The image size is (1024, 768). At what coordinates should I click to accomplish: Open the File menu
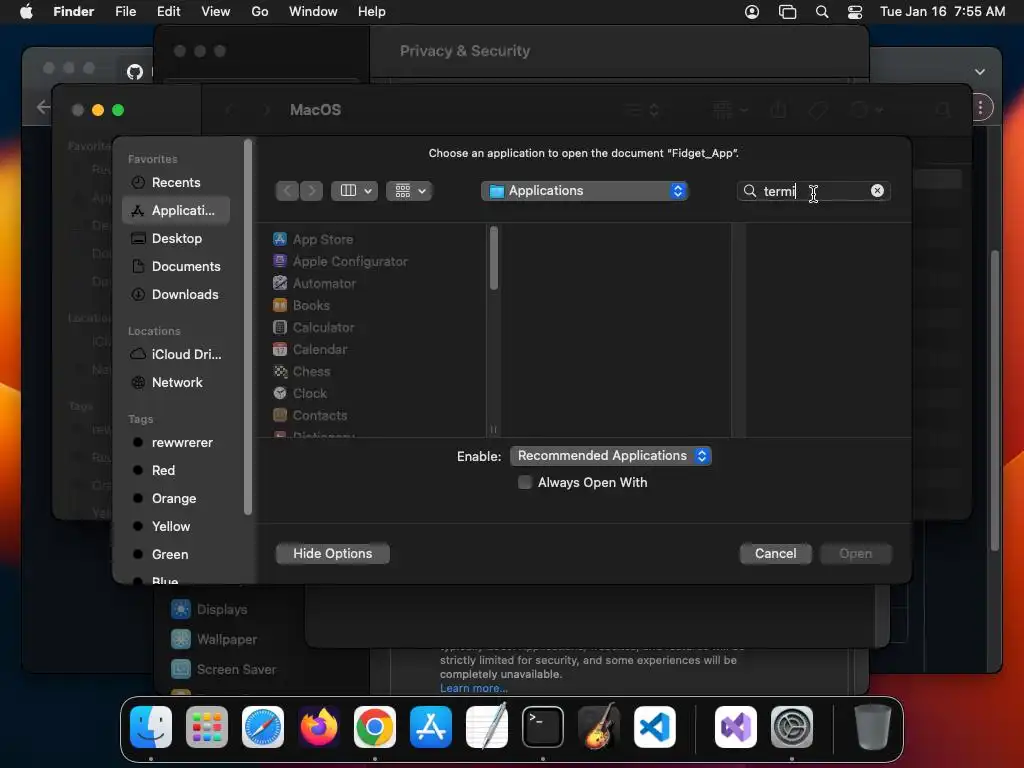tap(125, 12)
